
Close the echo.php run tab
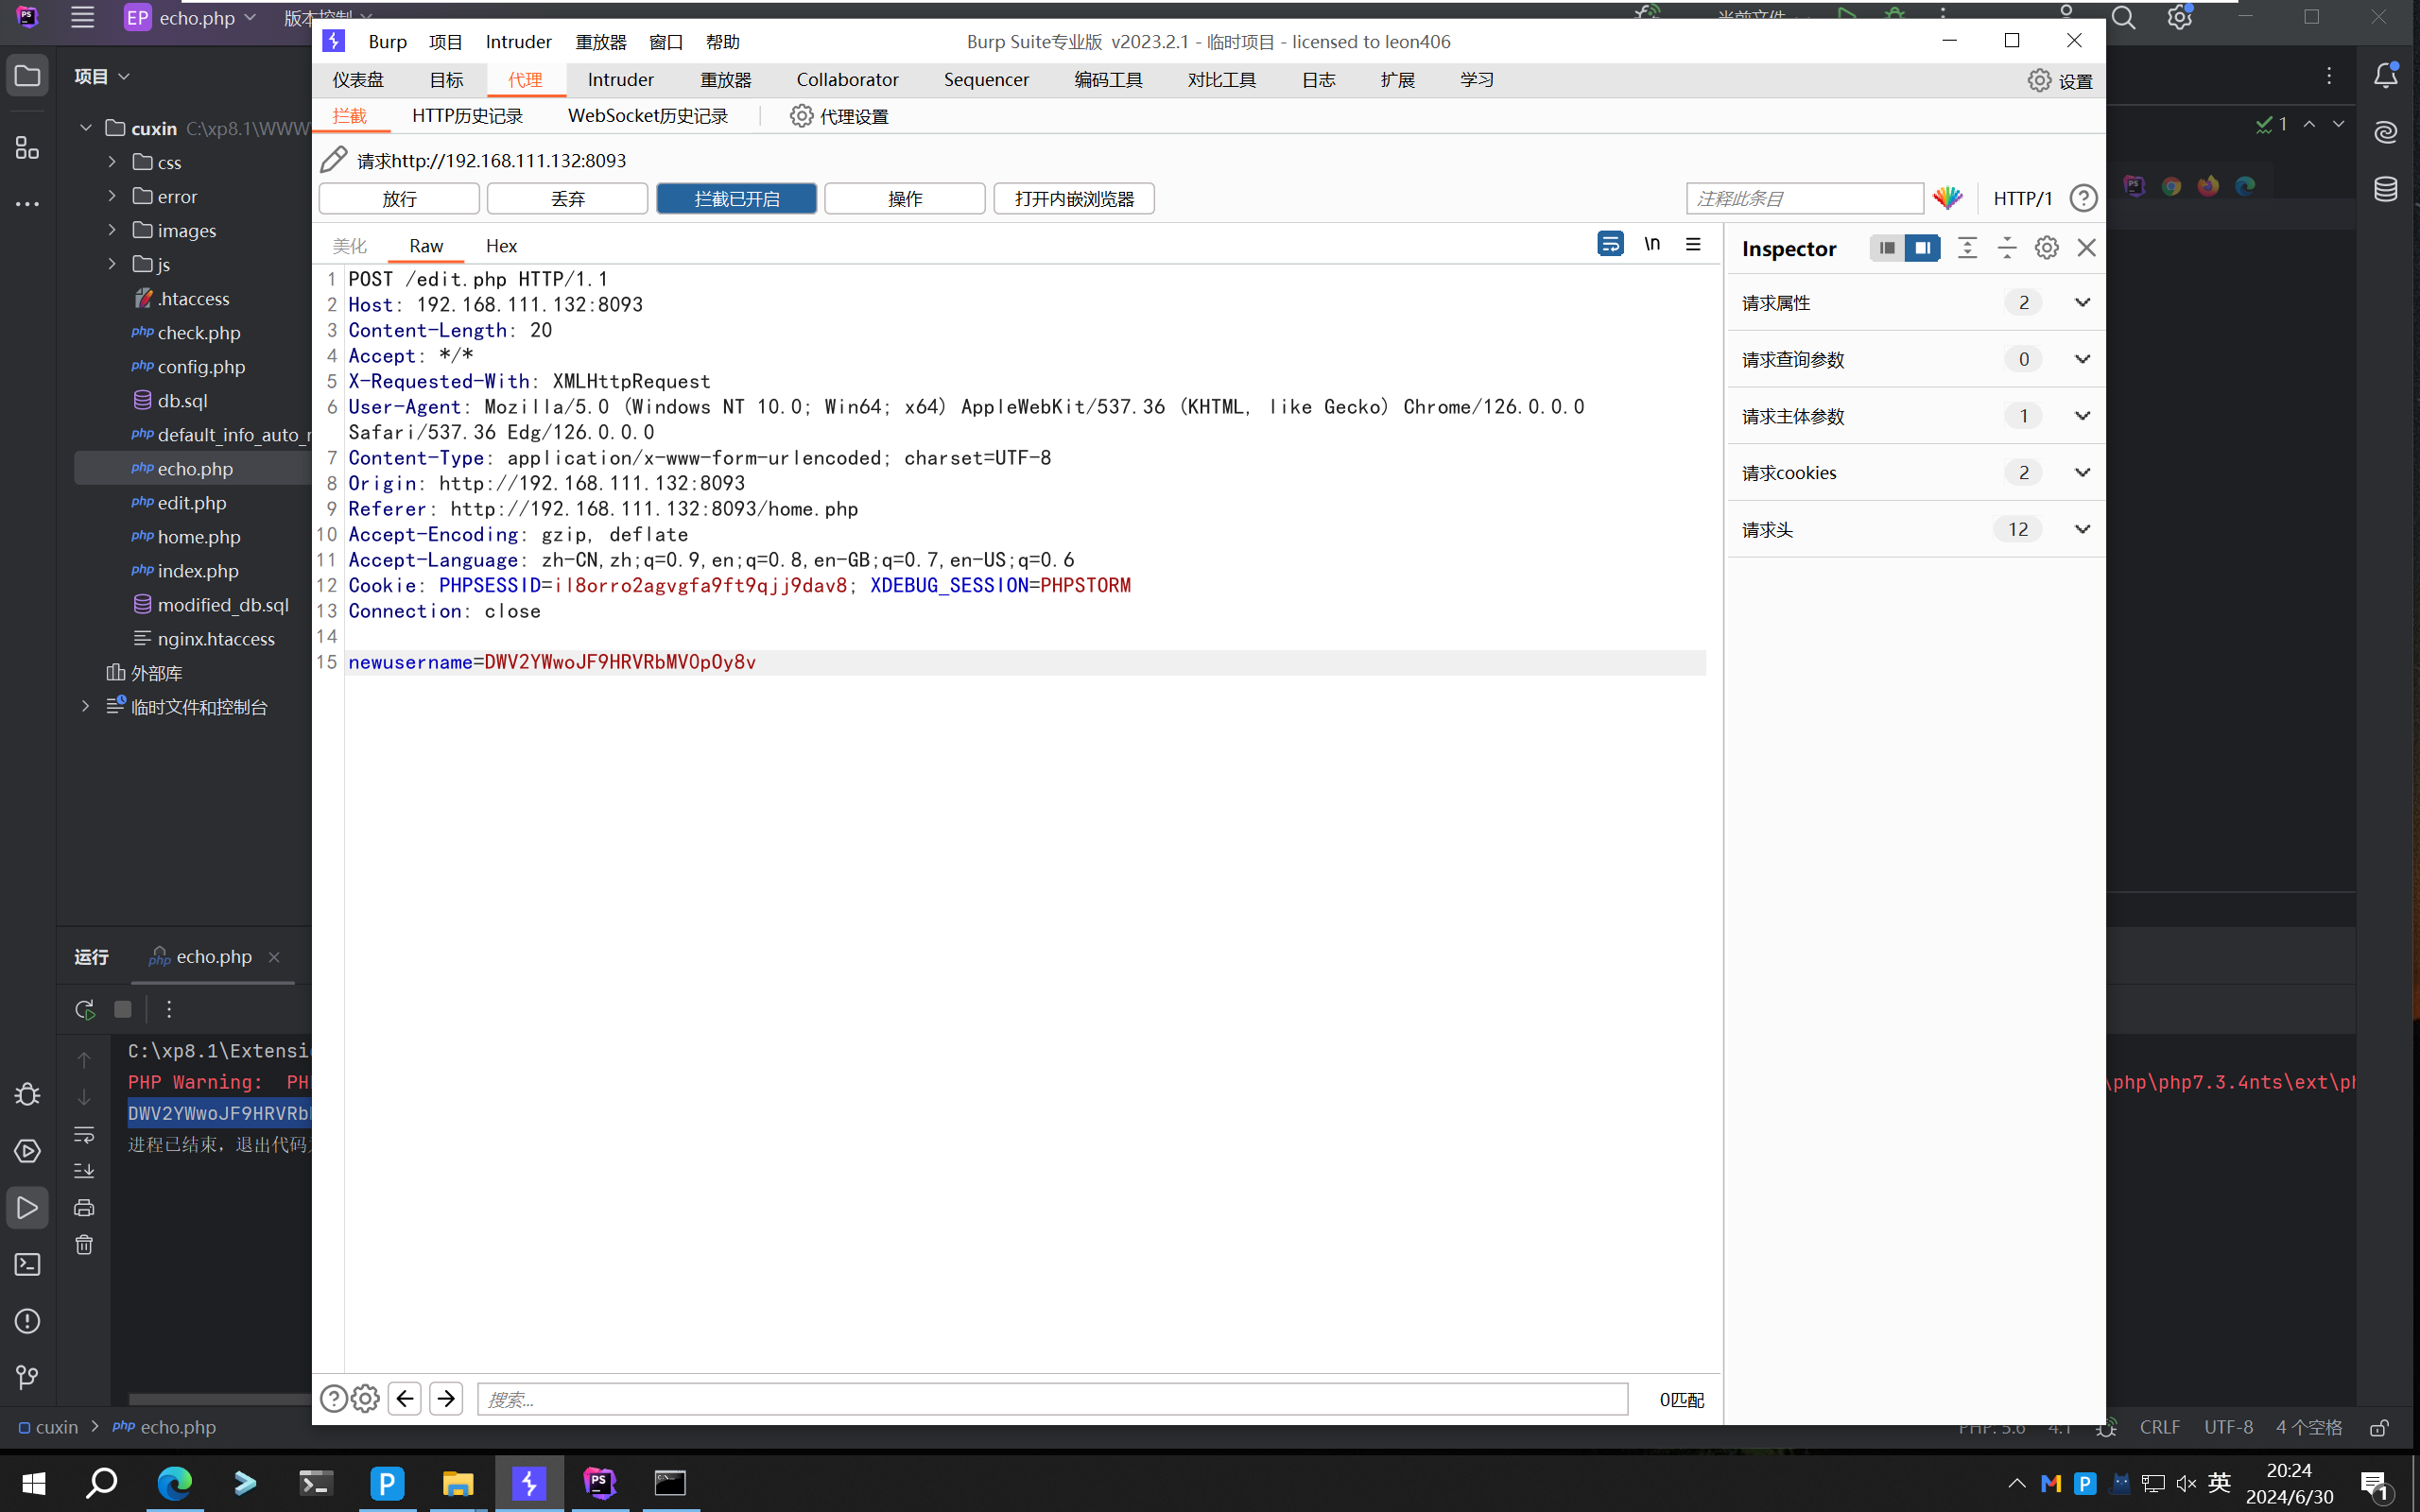[x=274, y=957]
